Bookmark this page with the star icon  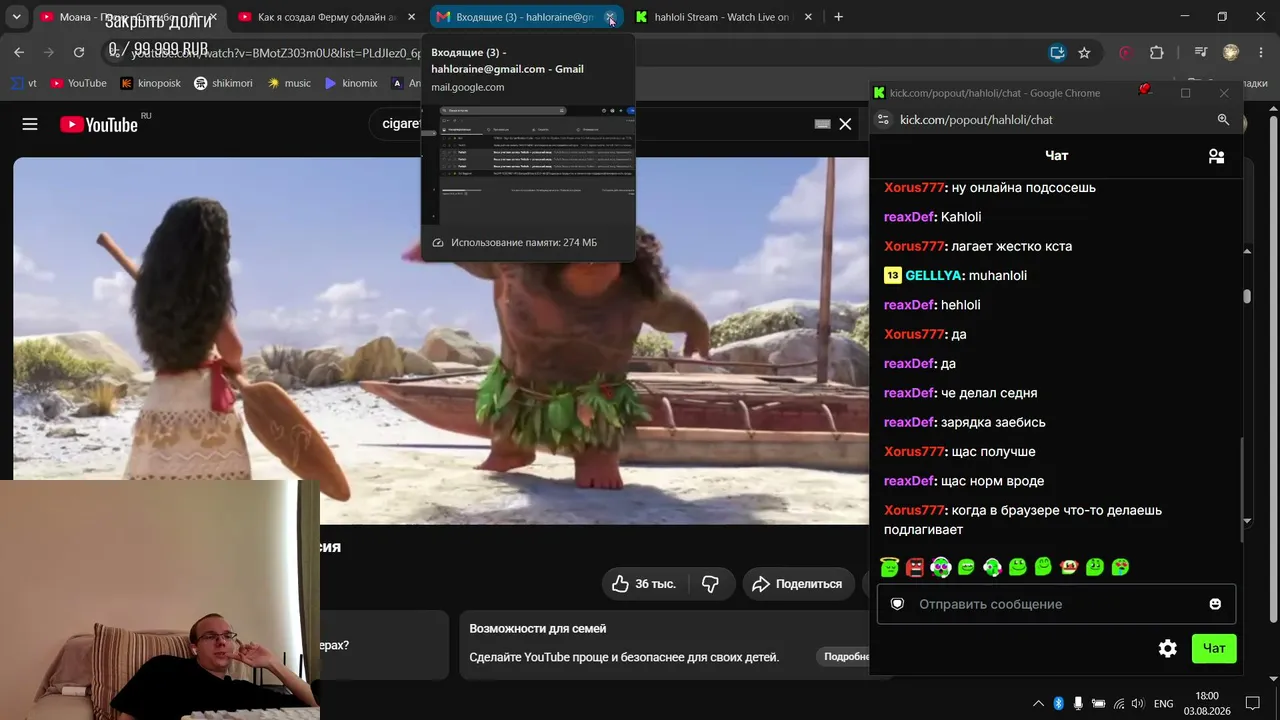[x=1084, y=53]
